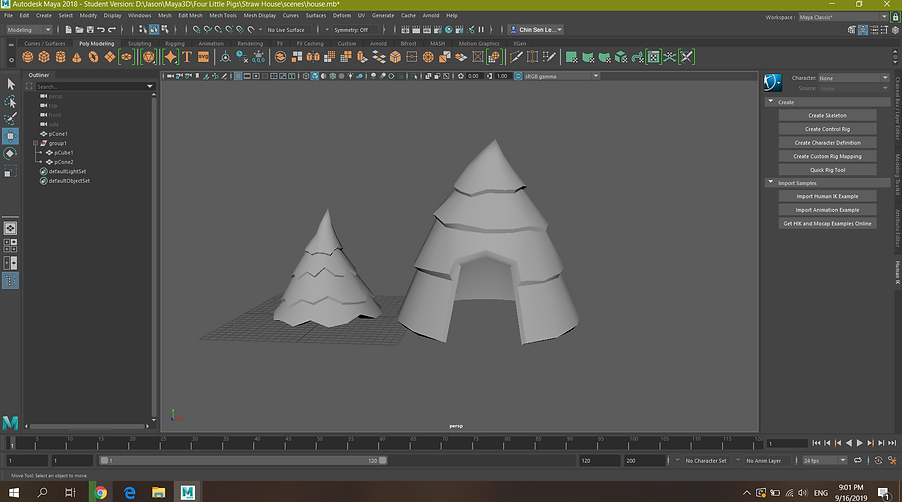Toggle wireframe display in viewport toolbar
This screenshot has width=902, height=502.
click(305, 76)
